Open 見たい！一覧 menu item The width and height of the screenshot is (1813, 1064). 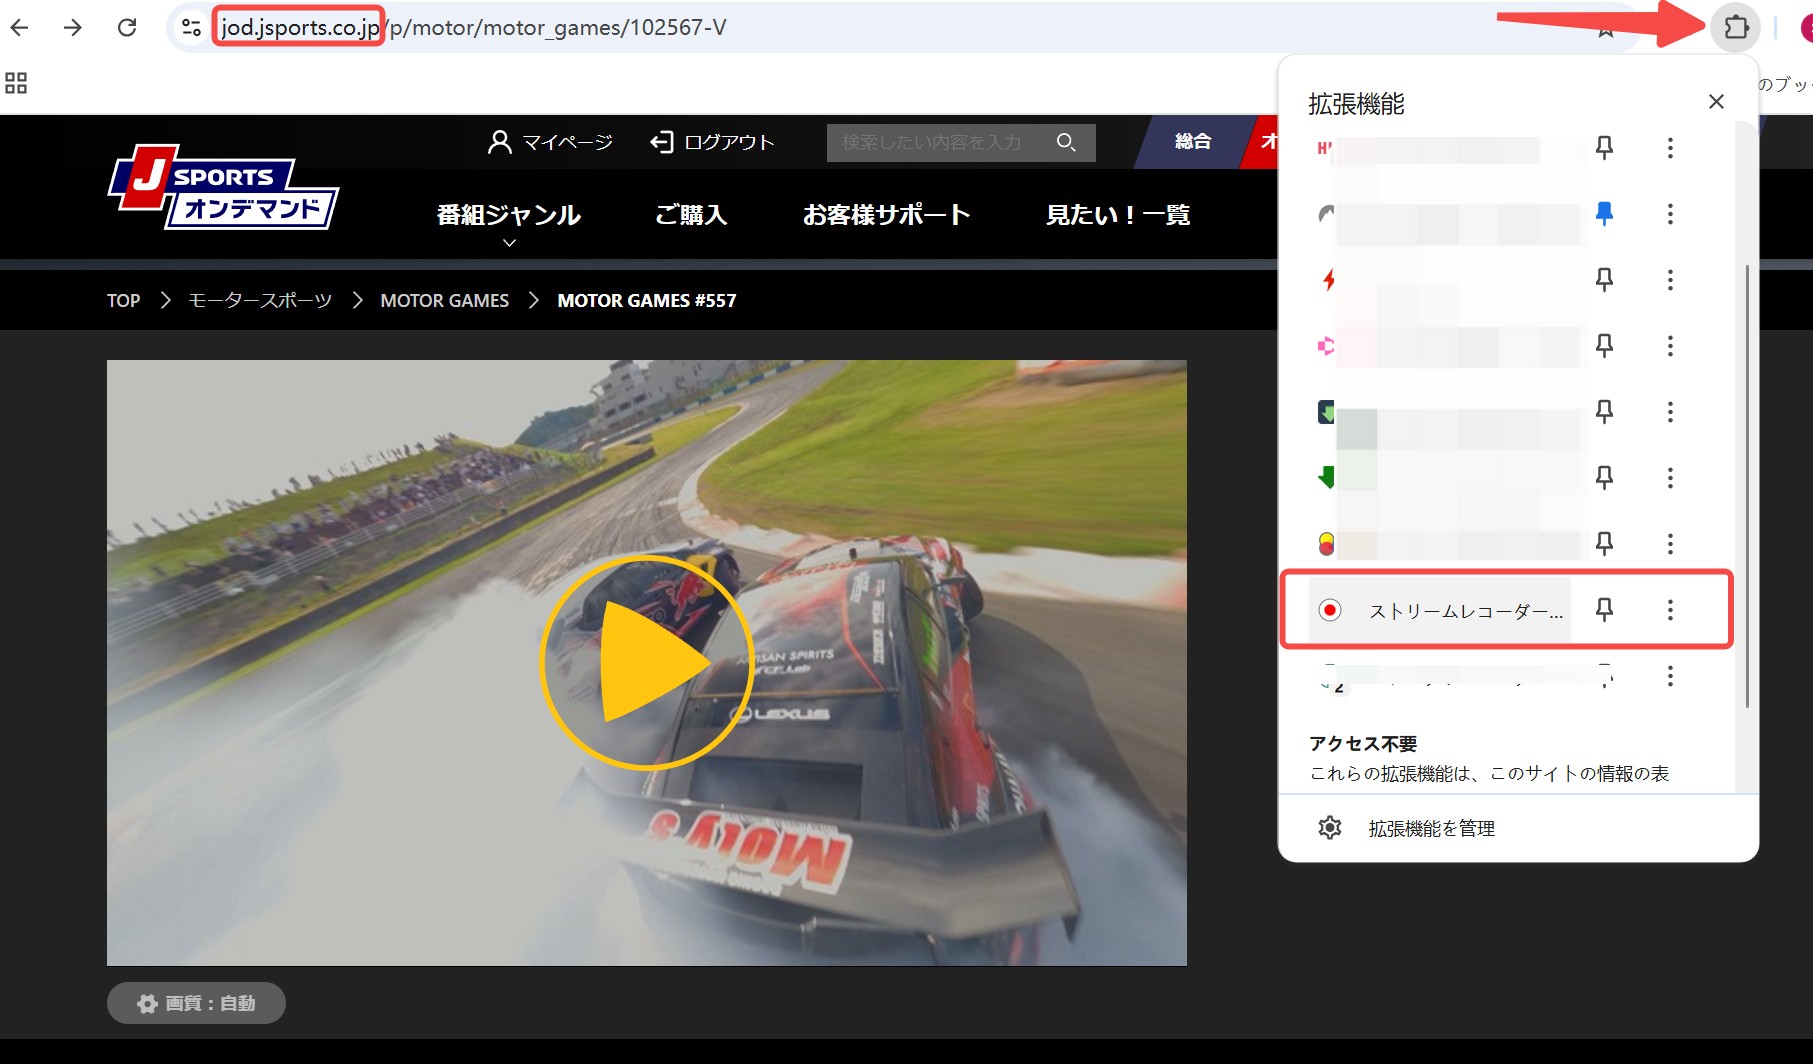click(1118, 215)
